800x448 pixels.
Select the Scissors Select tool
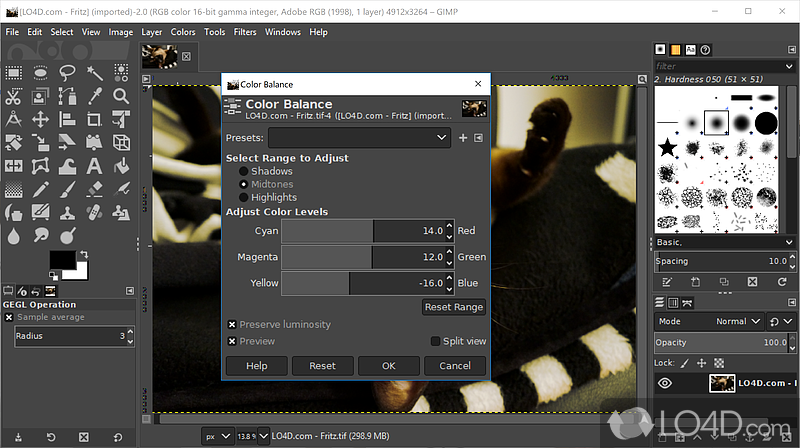pyautogui.click(x=14, y=96)
